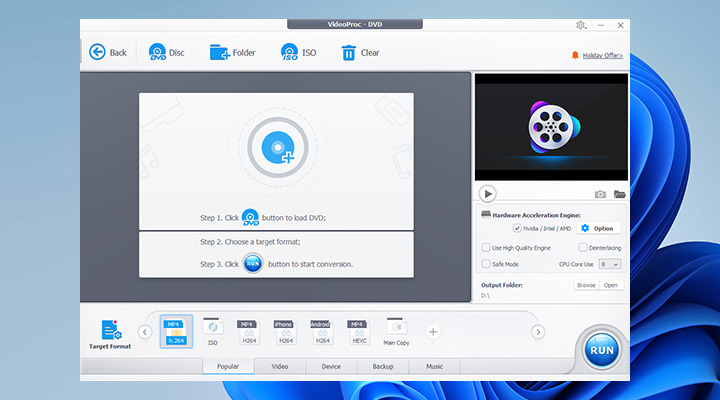The width and height of the screenshot is (720, 400).
Task: Click the Browse output folder button
Action: (x=585, y=285)
